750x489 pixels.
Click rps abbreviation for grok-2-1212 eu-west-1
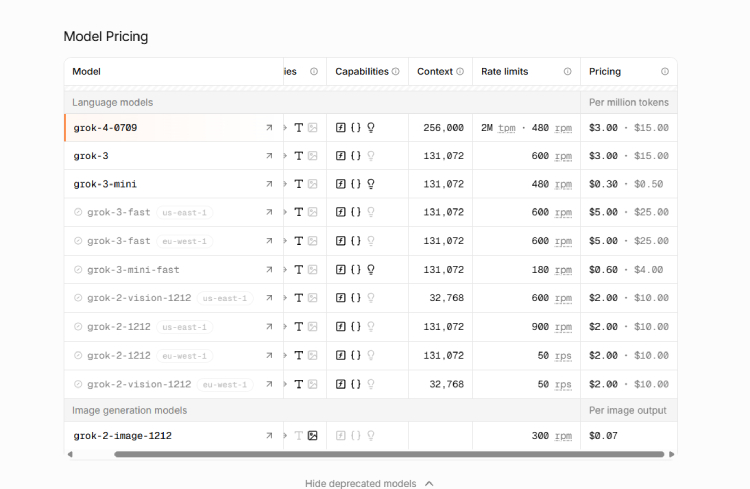(563, 356)
